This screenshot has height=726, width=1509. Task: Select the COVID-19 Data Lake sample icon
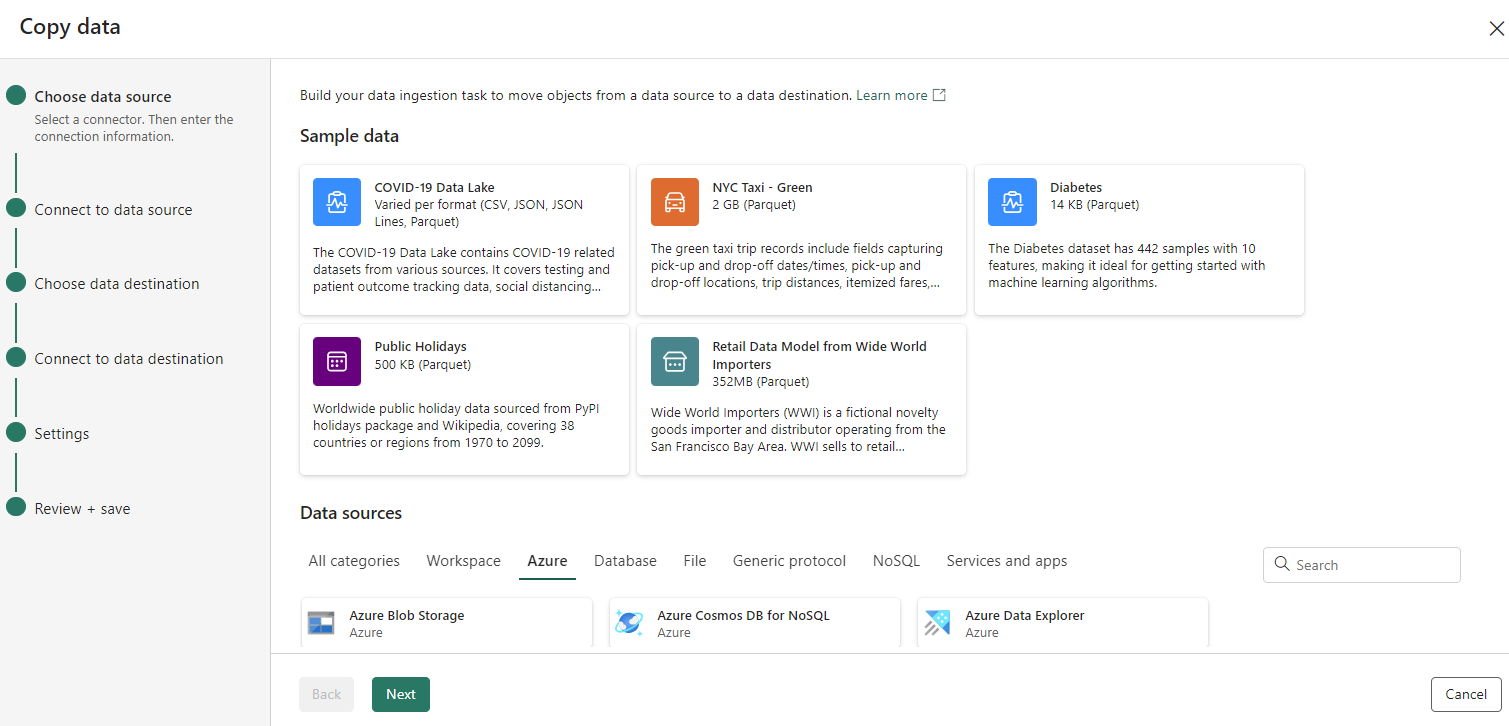click(x=336, y=201)
